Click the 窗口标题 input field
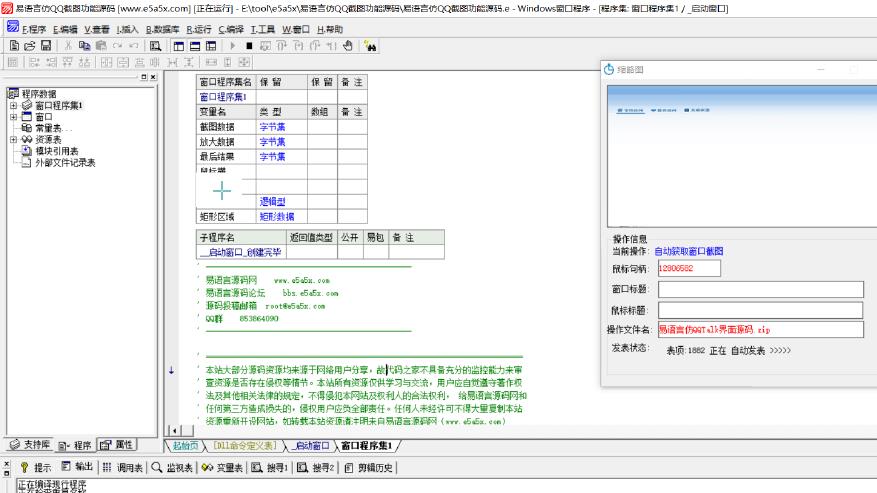Viewport: 877px width, 493px height. (x=761, y=289)
